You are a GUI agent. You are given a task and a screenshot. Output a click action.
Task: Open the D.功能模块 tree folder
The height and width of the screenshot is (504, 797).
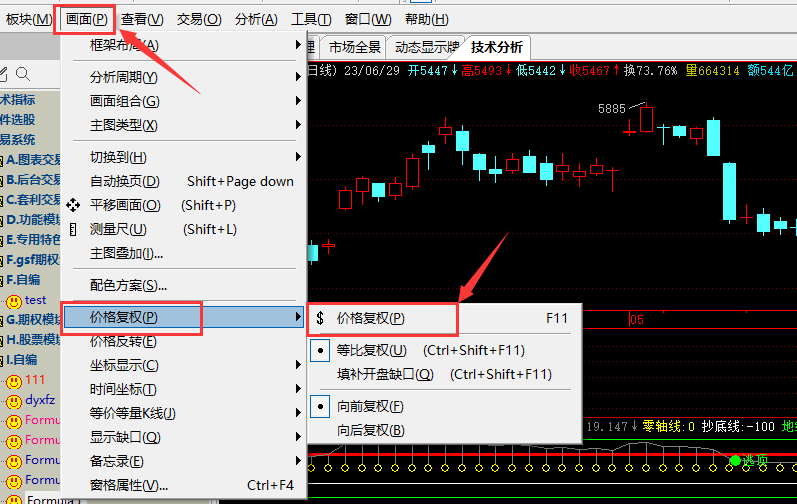33,220
